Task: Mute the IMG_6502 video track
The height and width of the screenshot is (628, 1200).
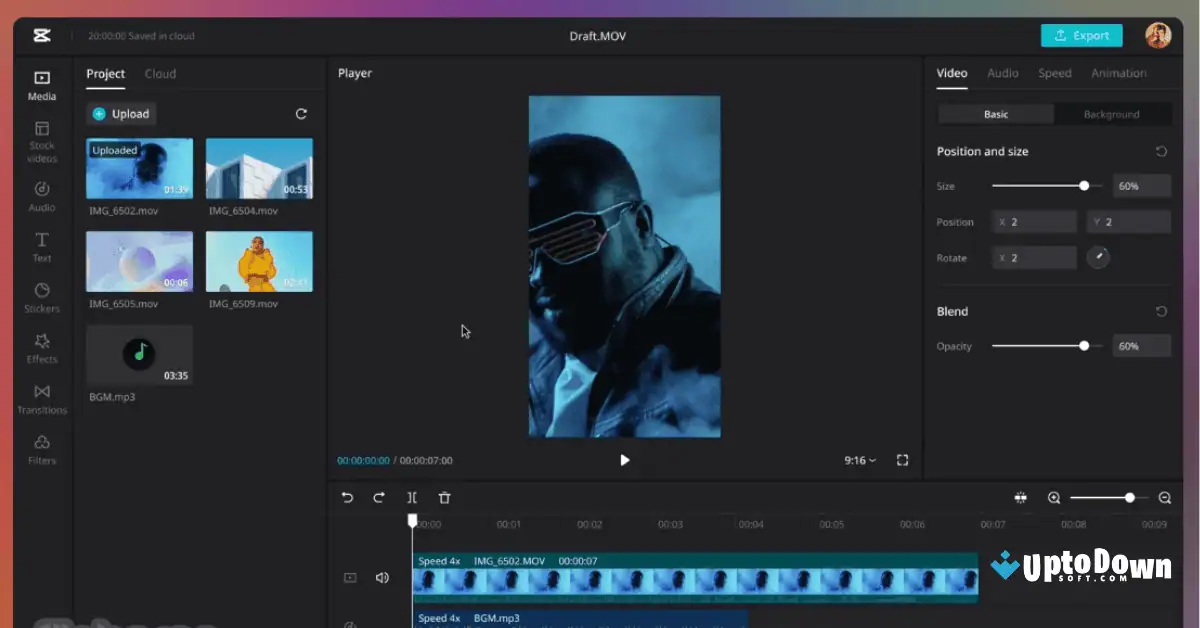Action: 382,577
